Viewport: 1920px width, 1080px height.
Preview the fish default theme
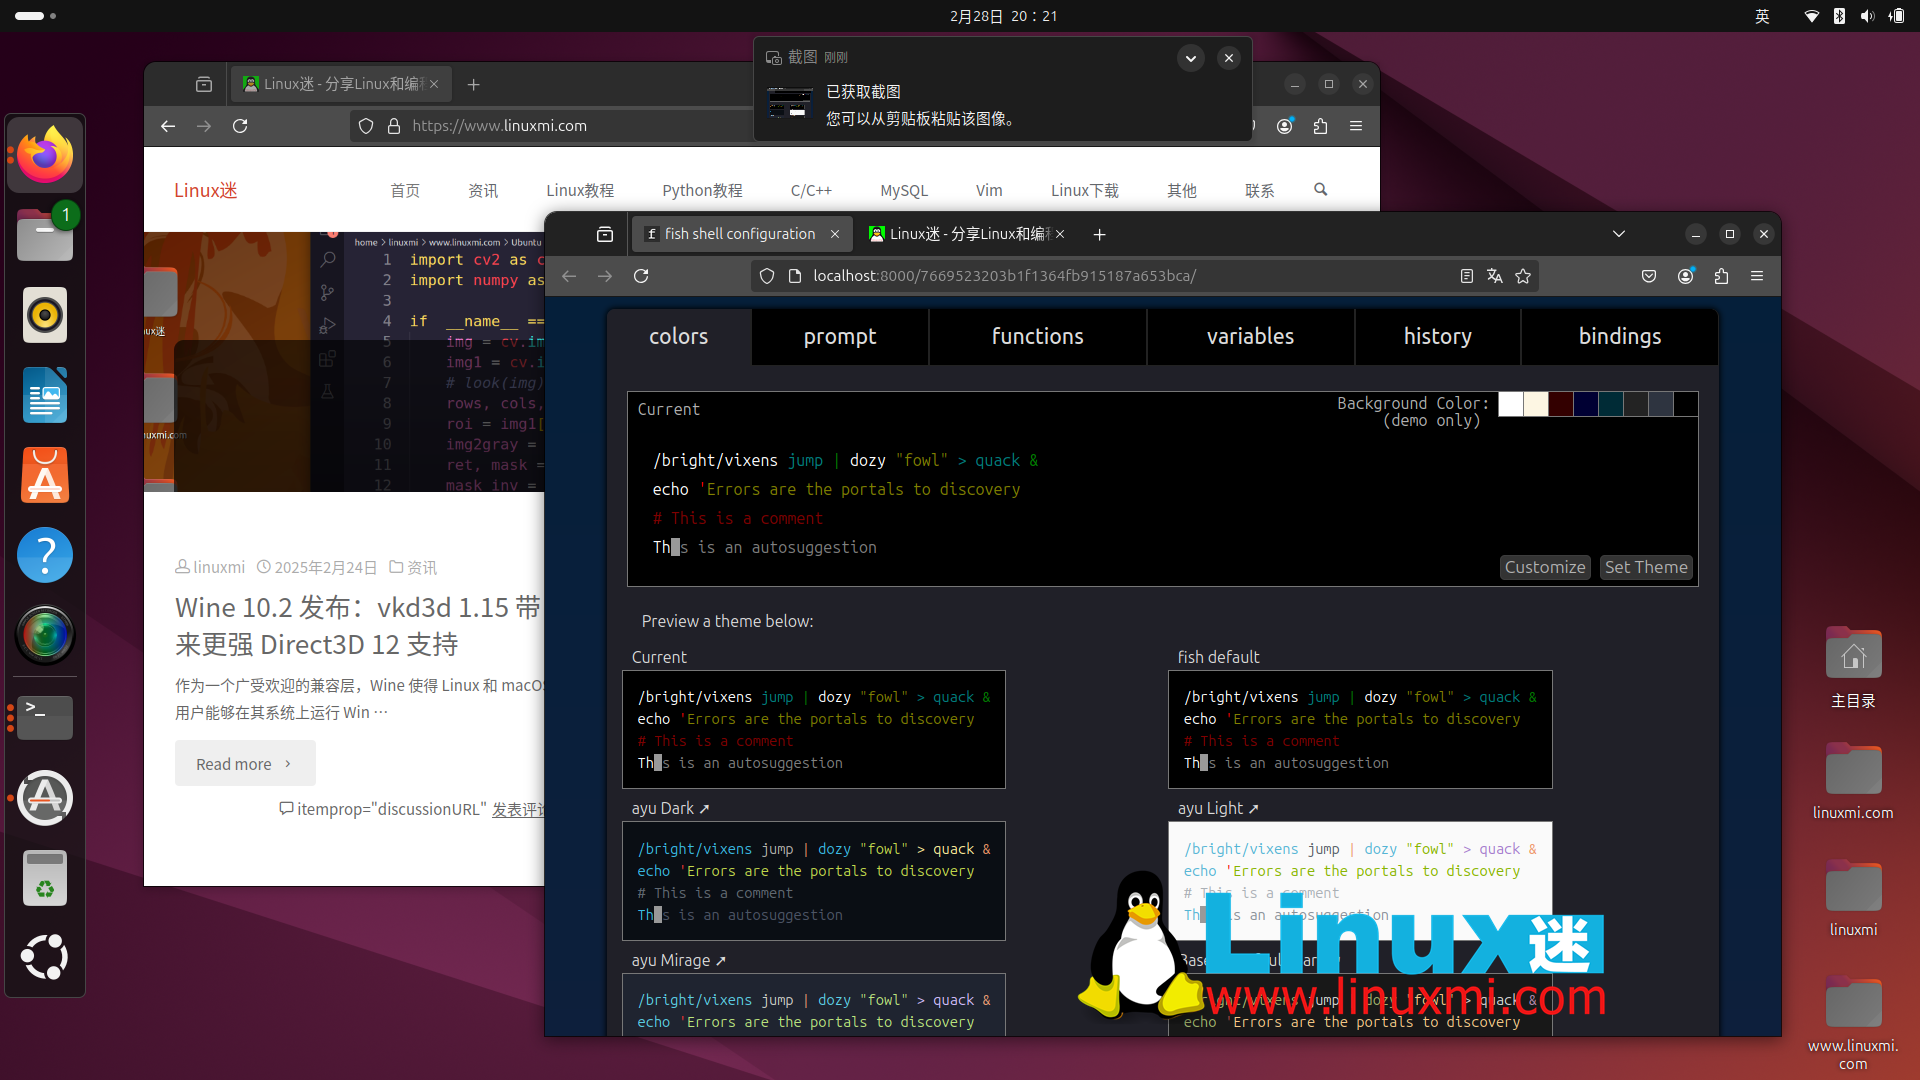click(1360, 730)
